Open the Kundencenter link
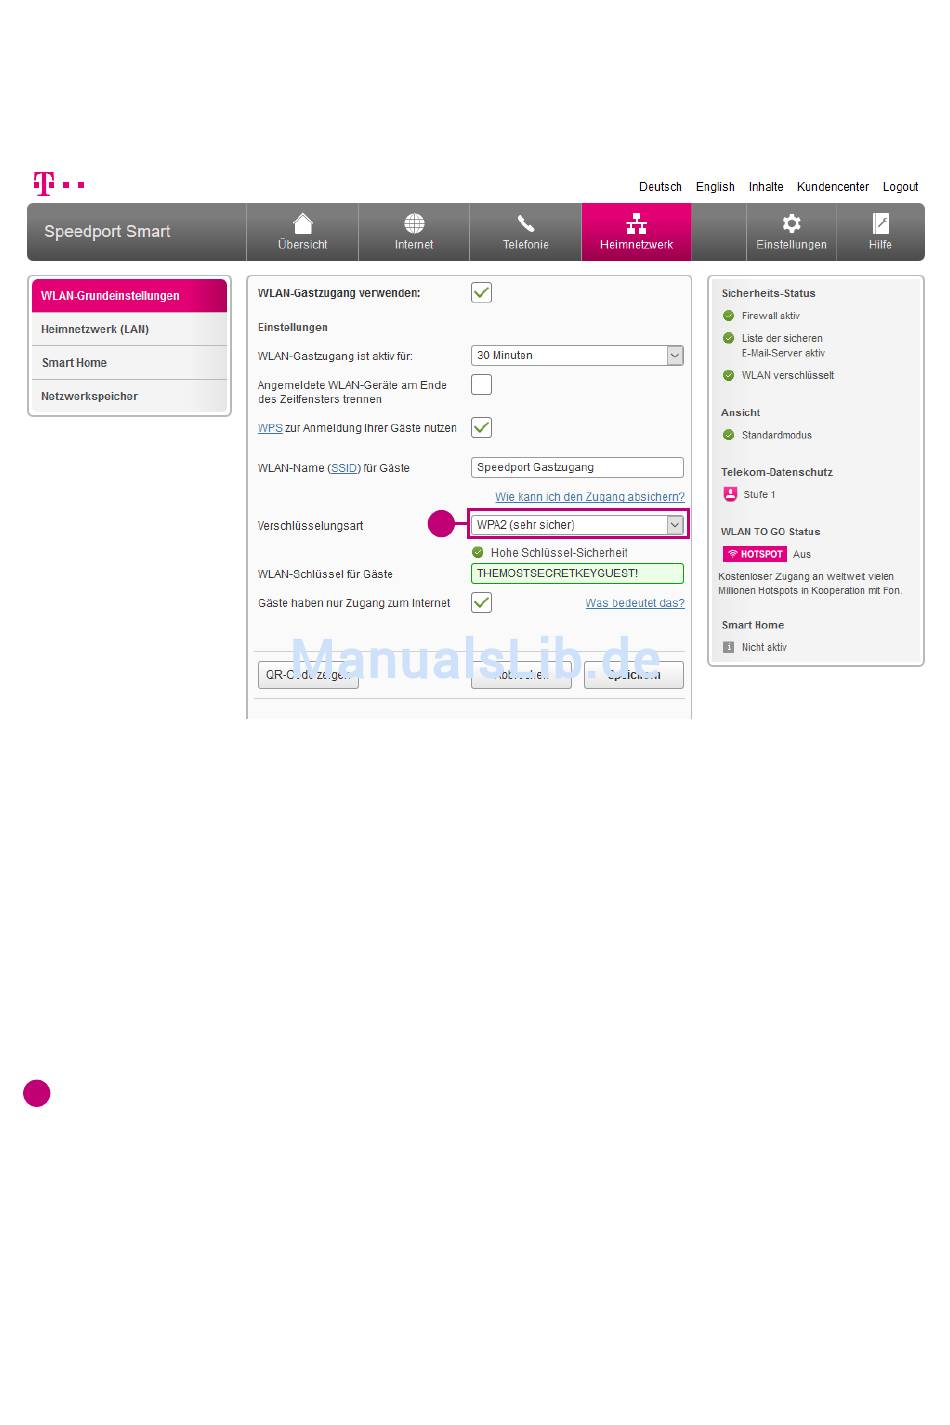Viewport: 950px width, 1425px height. click(x=833, y=187)
